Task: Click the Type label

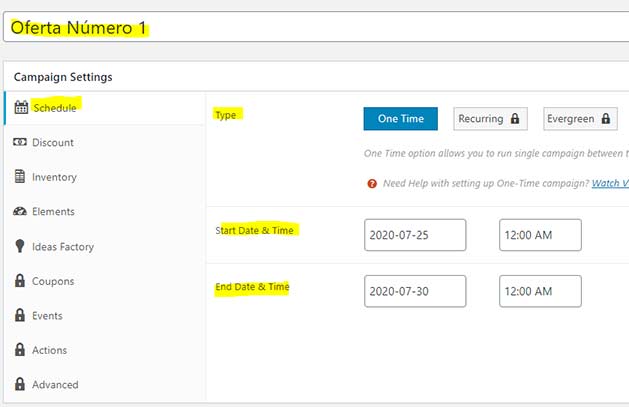Action: (226, 115)
